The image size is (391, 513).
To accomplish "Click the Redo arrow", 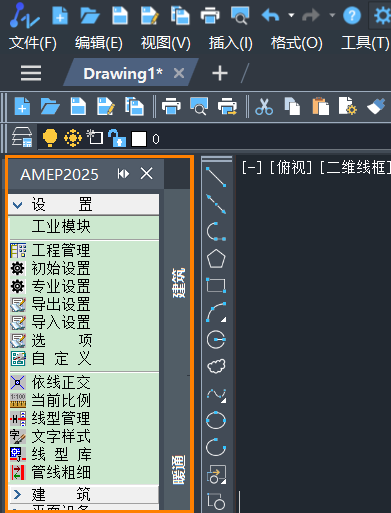I will (311, 15).
